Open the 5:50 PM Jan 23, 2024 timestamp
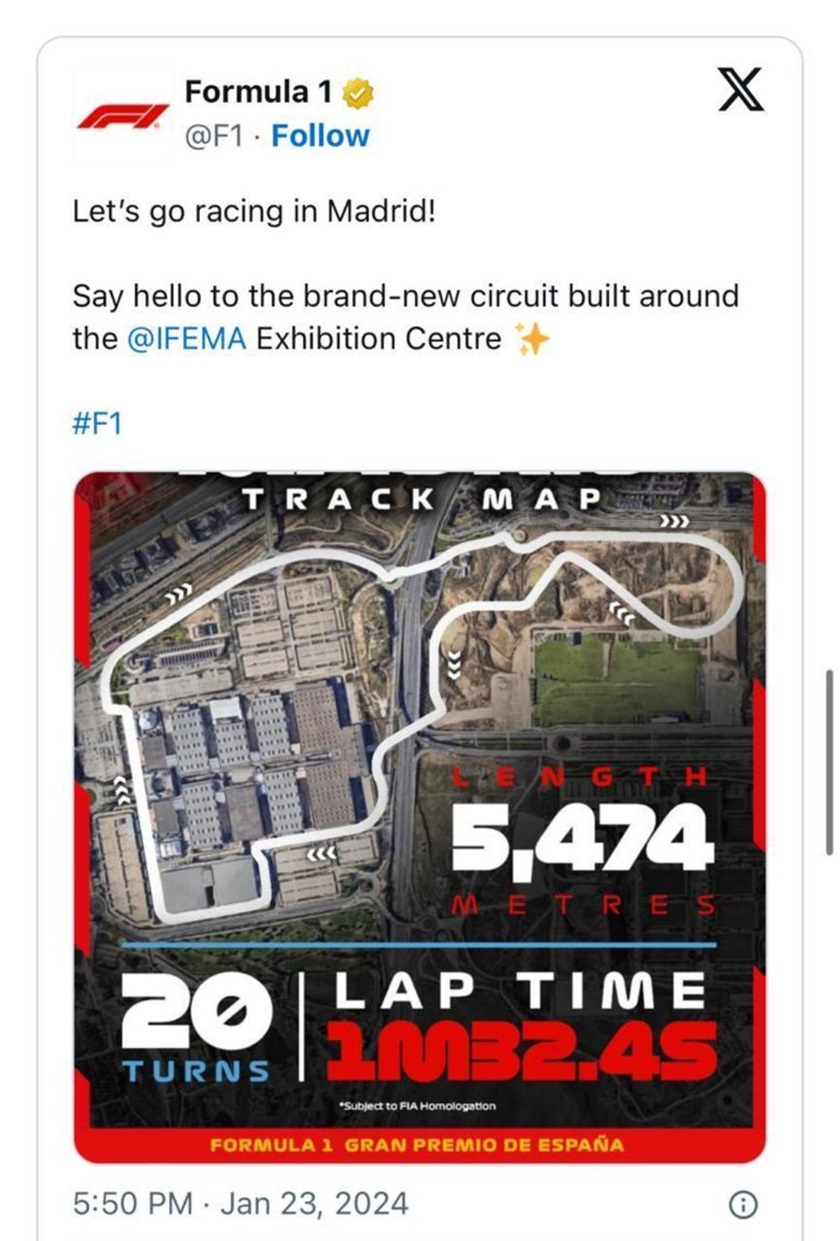The width and height of the screenshot is (840, 1241). coord(241,1203)
